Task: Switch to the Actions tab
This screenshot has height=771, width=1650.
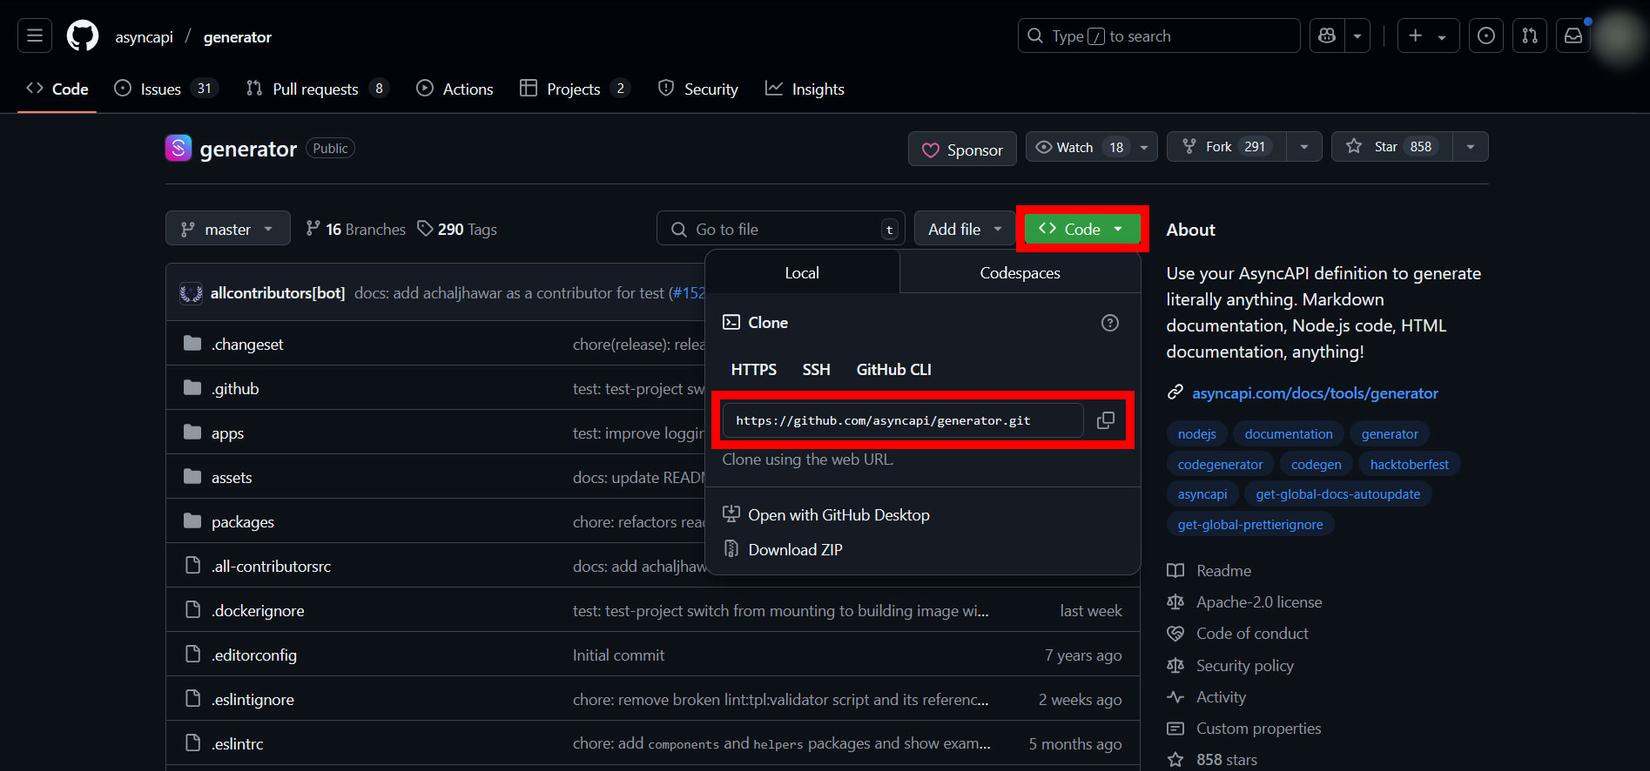Action: click(455, 89)
